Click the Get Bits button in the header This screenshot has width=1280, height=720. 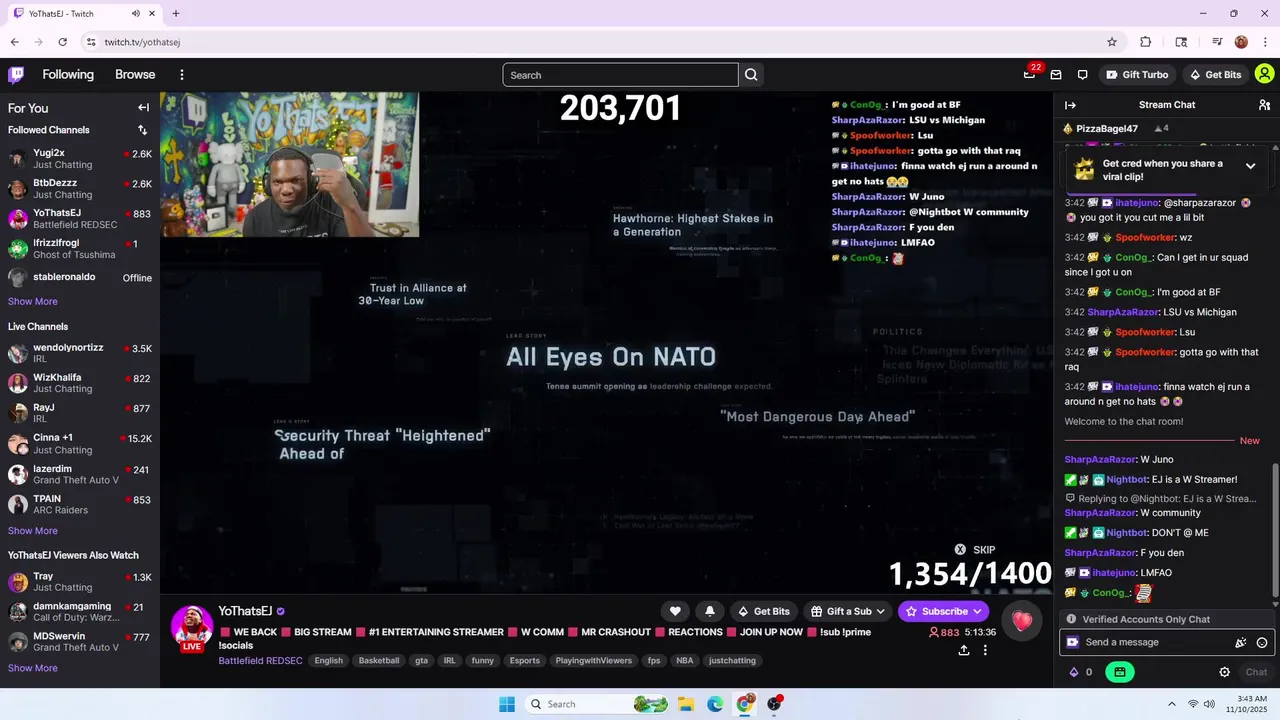[1215, 75]
